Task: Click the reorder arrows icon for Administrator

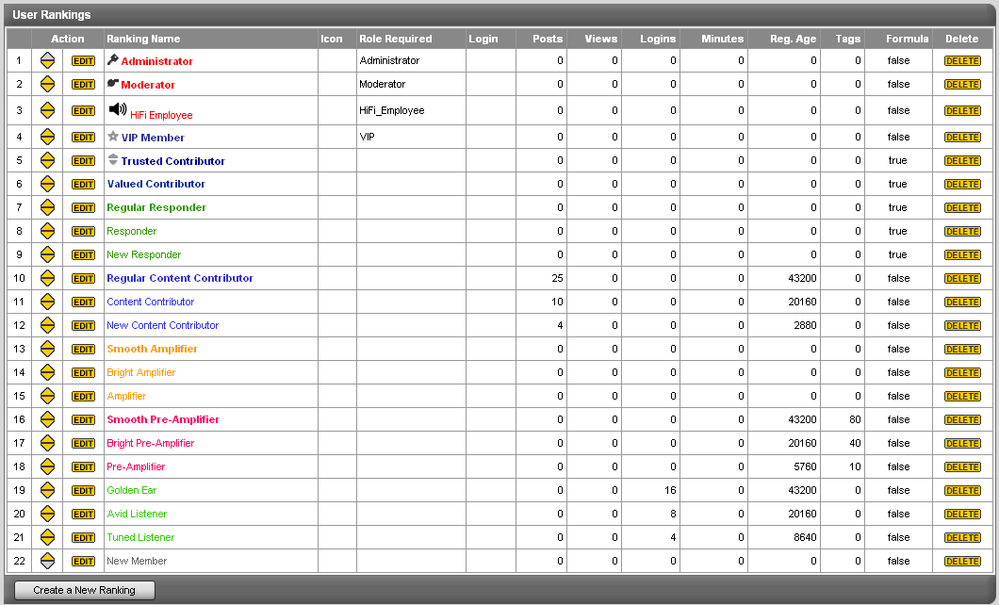Action: 47,61
